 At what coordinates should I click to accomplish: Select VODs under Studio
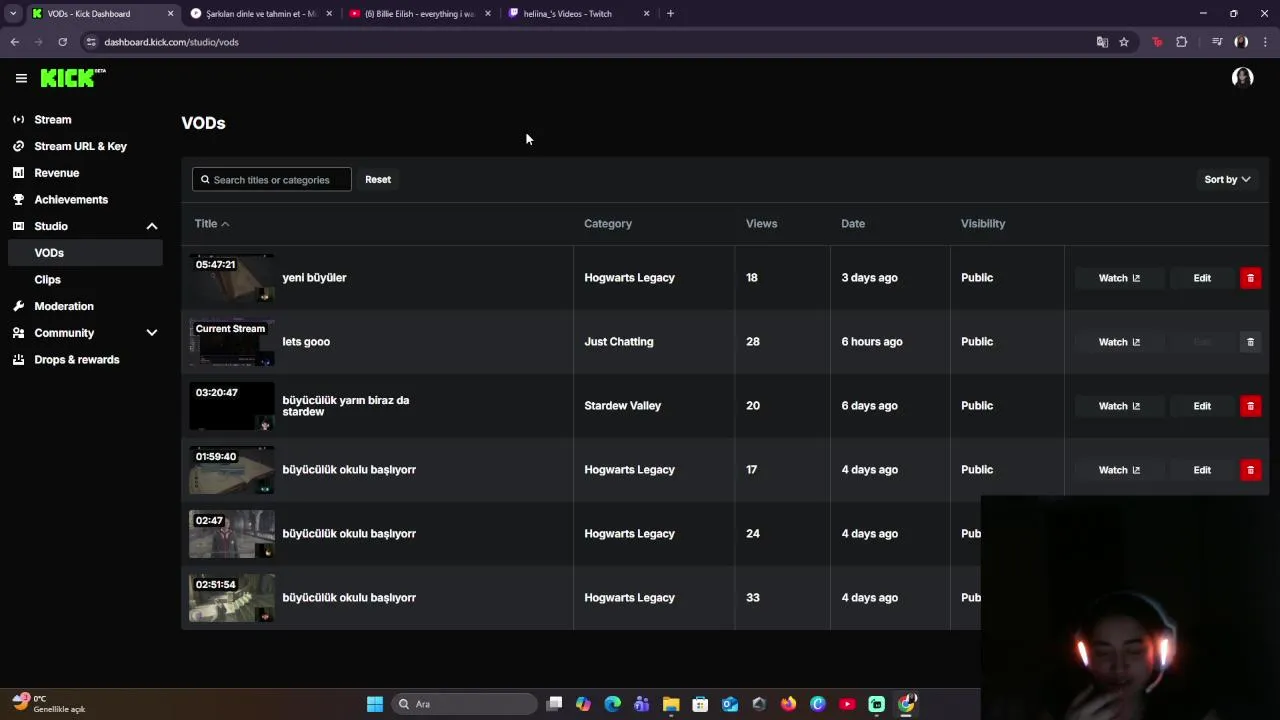click(84, 253)
